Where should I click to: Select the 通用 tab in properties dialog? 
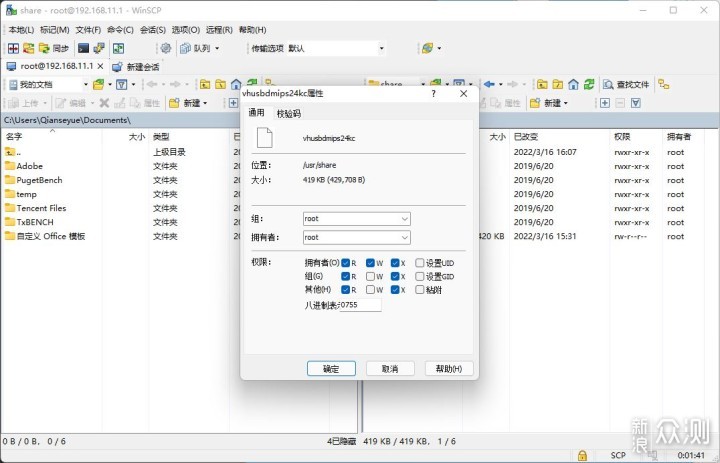pyautogui.click(x=256, y=113)
